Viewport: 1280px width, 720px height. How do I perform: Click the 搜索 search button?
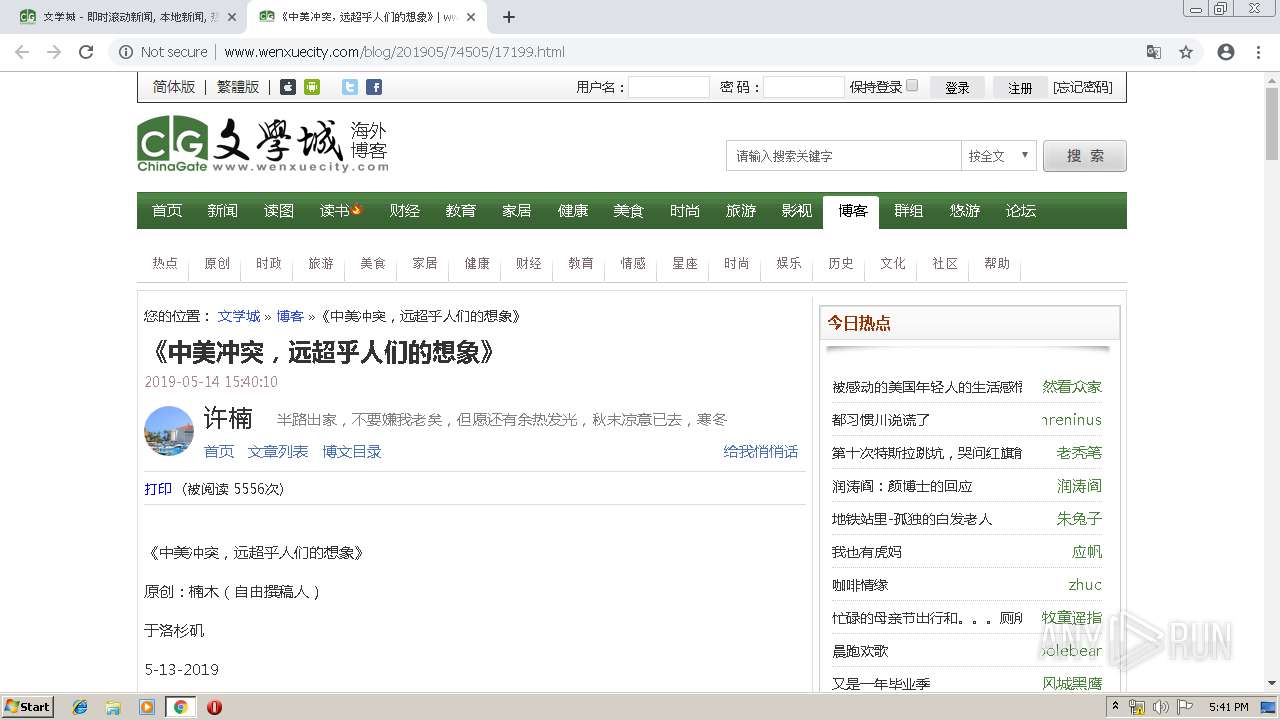[1085, 156]
